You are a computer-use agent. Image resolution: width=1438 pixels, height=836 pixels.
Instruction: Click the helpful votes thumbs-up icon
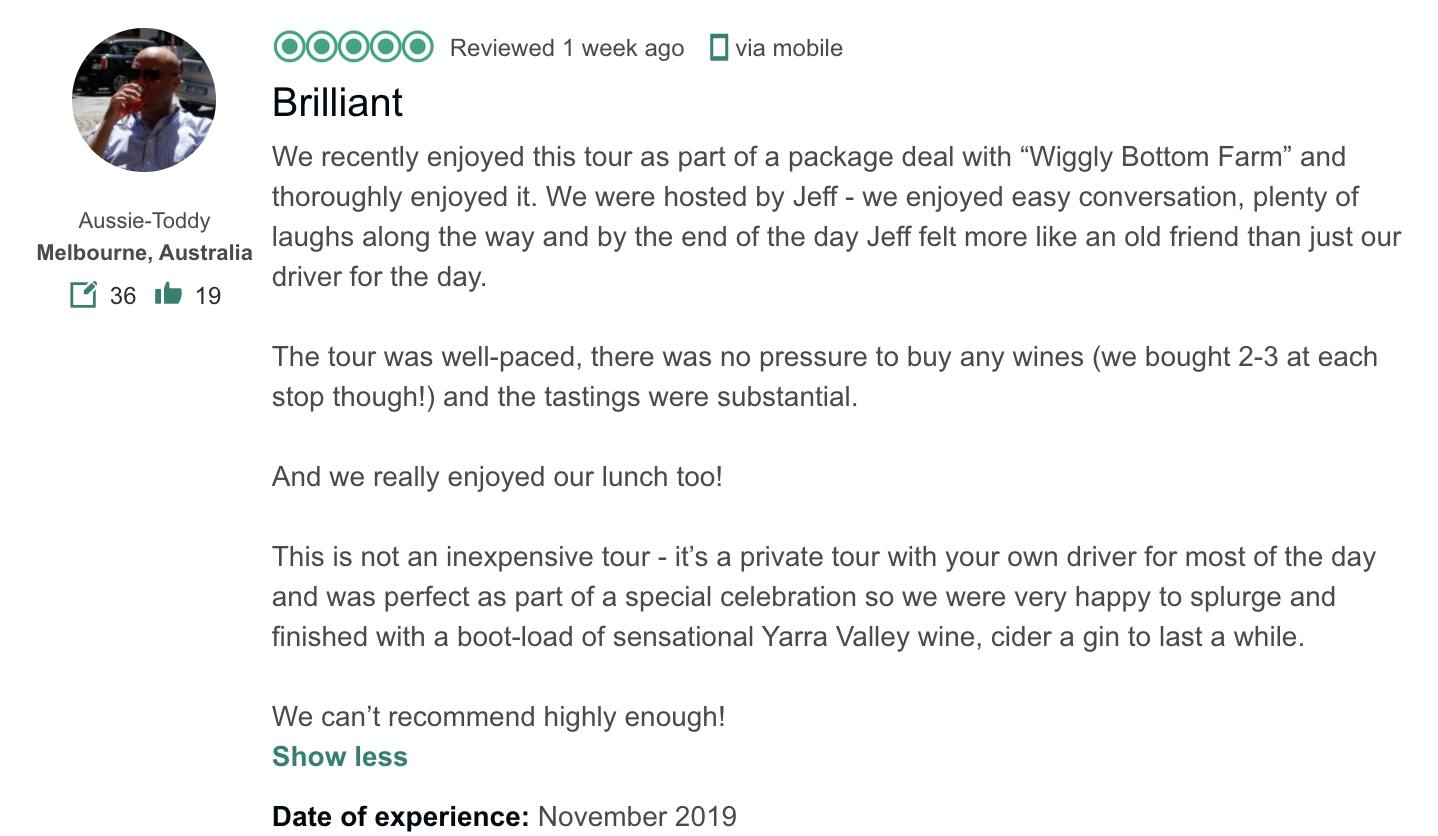168,294
